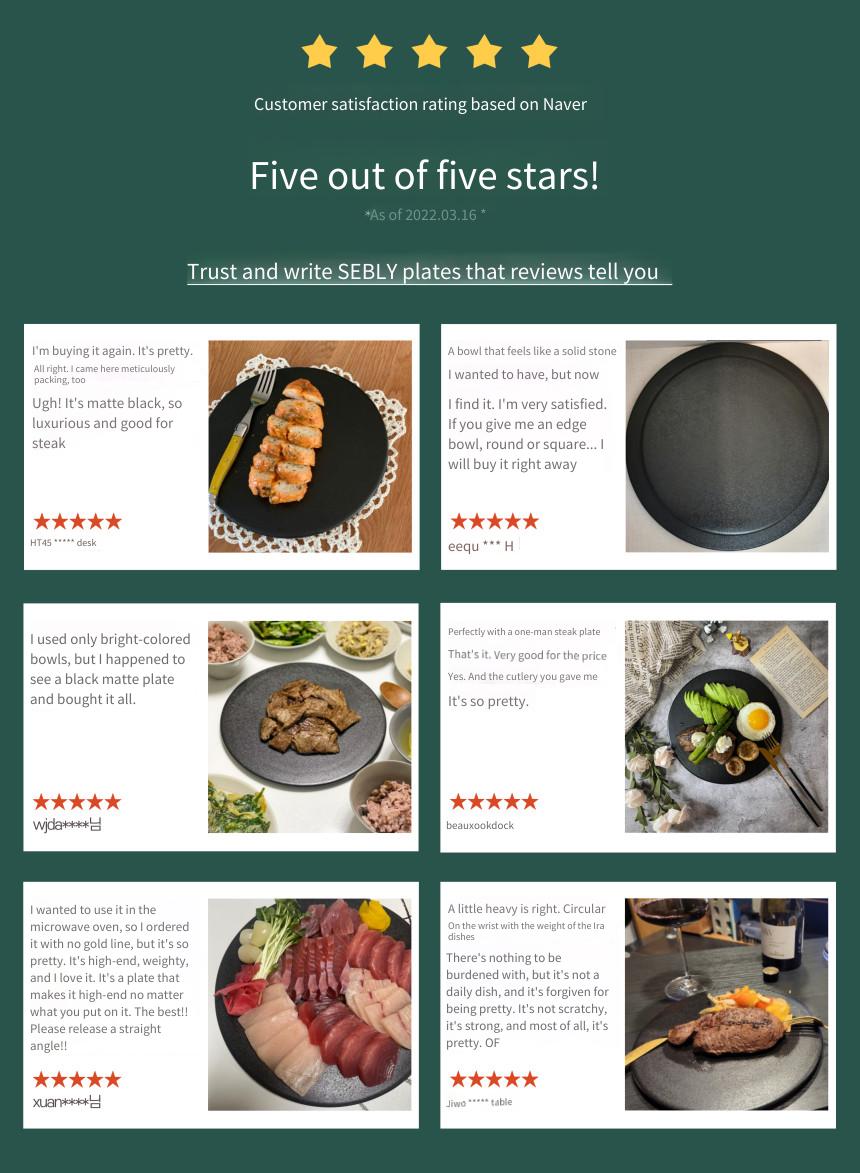Click the 'I'm buying it again' review text
The image size is (860, 1173).
(112, 351)
